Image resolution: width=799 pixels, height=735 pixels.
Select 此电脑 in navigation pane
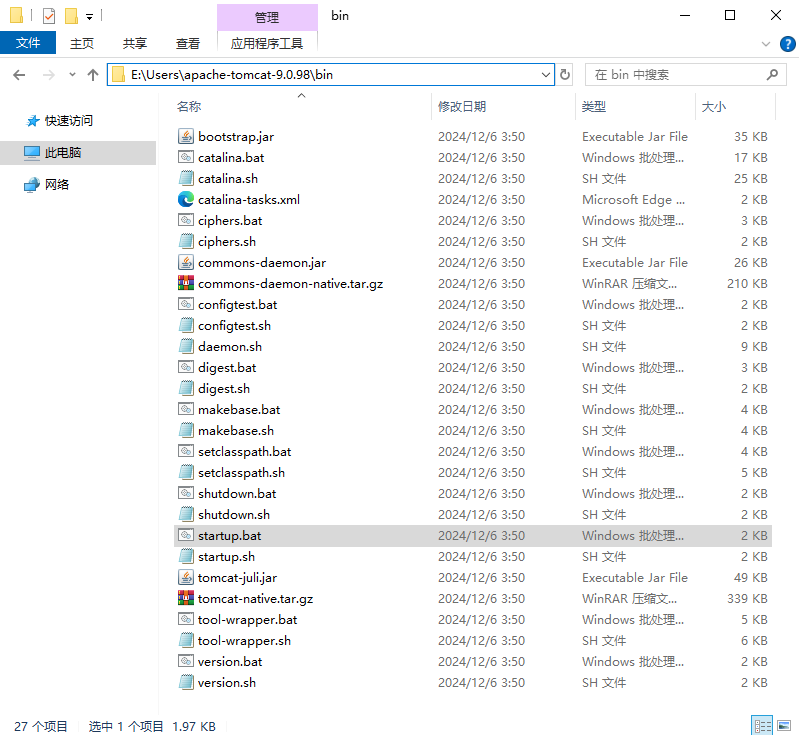pos(78,152)
